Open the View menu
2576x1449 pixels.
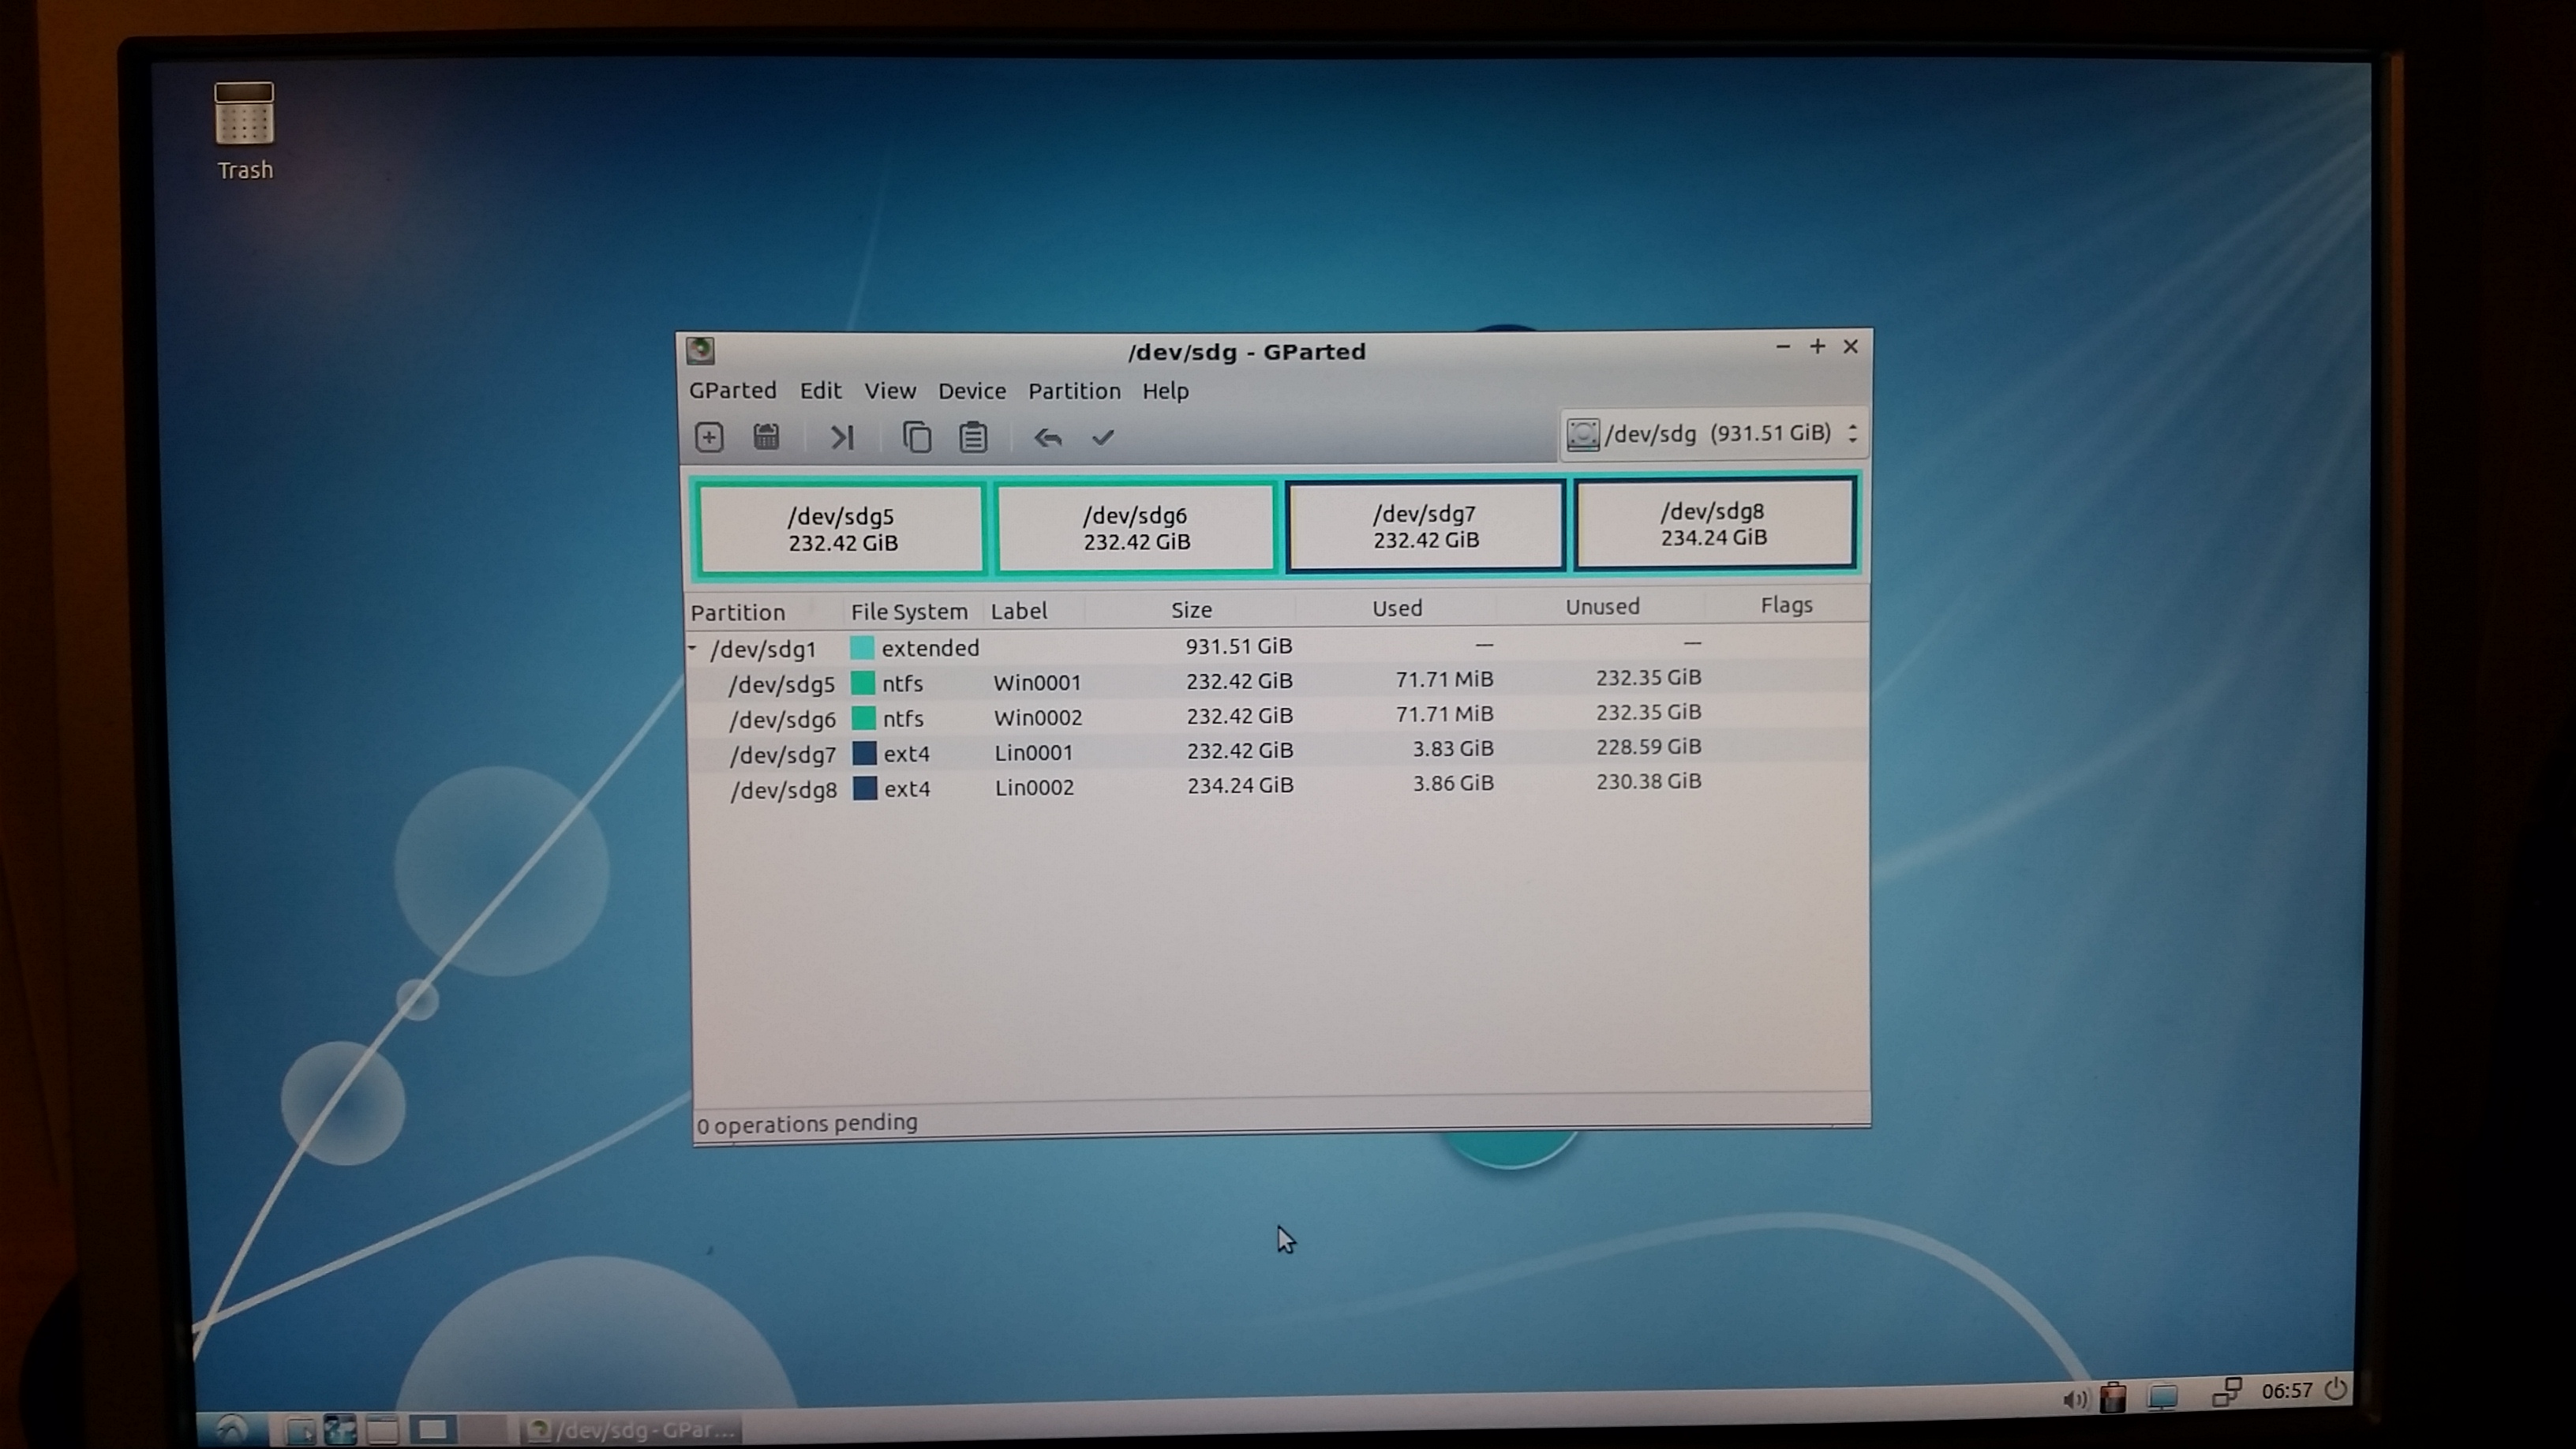[x=889, y=391]
